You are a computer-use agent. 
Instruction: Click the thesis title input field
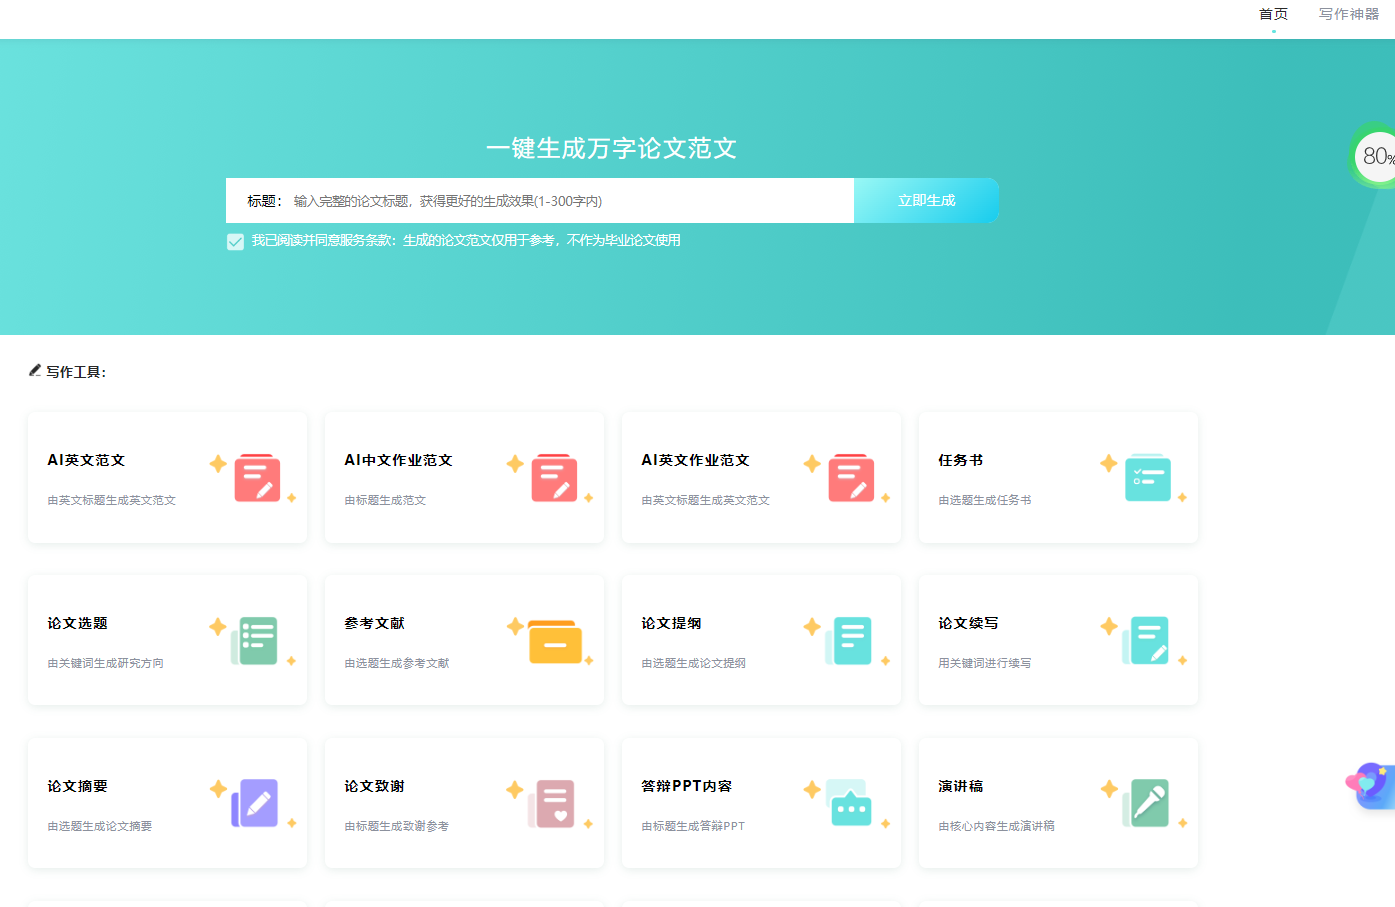pyautogui.click(x=540, y=201)
